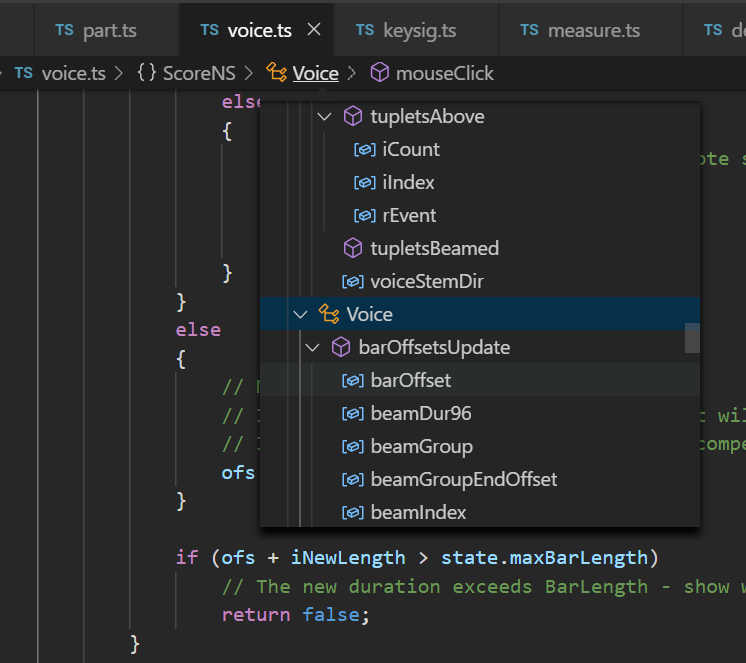Screen dimensions: 746x663
Task: Click the cube icon beside tupletsBeamed
Action: 353,248
